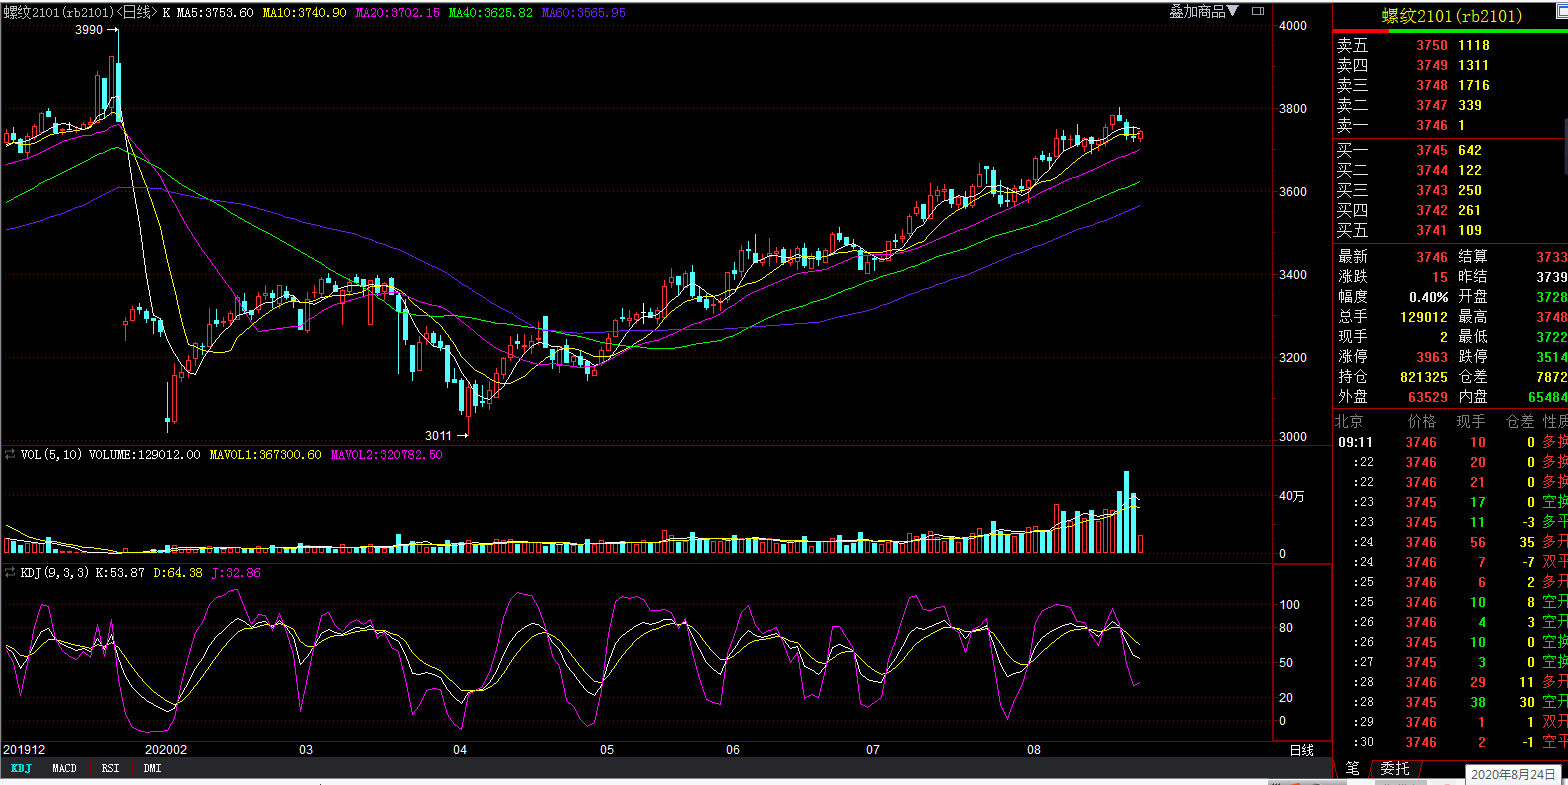
Task: Click the MA10:3740.90 label
Action: [x=305, y=12]
